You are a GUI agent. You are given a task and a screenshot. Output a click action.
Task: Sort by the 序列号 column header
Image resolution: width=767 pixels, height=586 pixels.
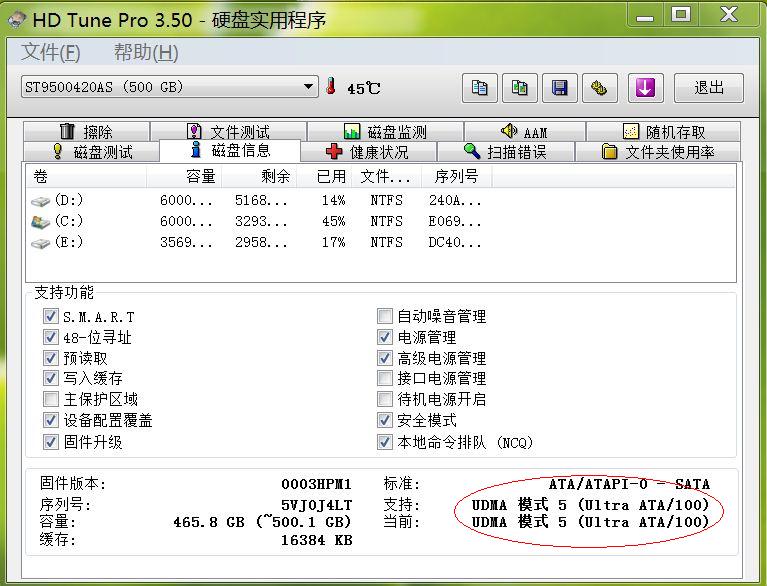point(457,176)
